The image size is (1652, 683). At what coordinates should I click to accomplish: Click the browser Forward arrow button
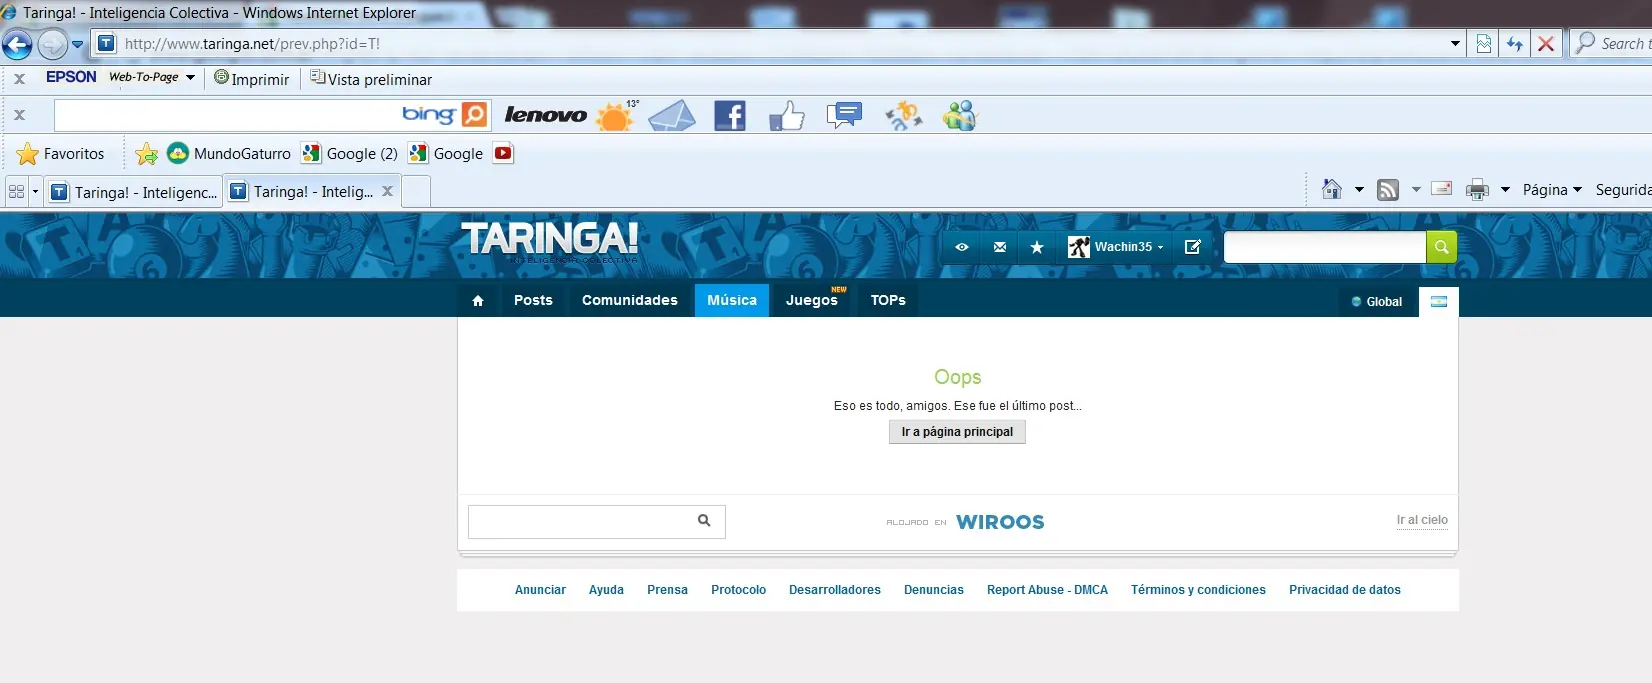pyautogui.click(x=52, y=44)
